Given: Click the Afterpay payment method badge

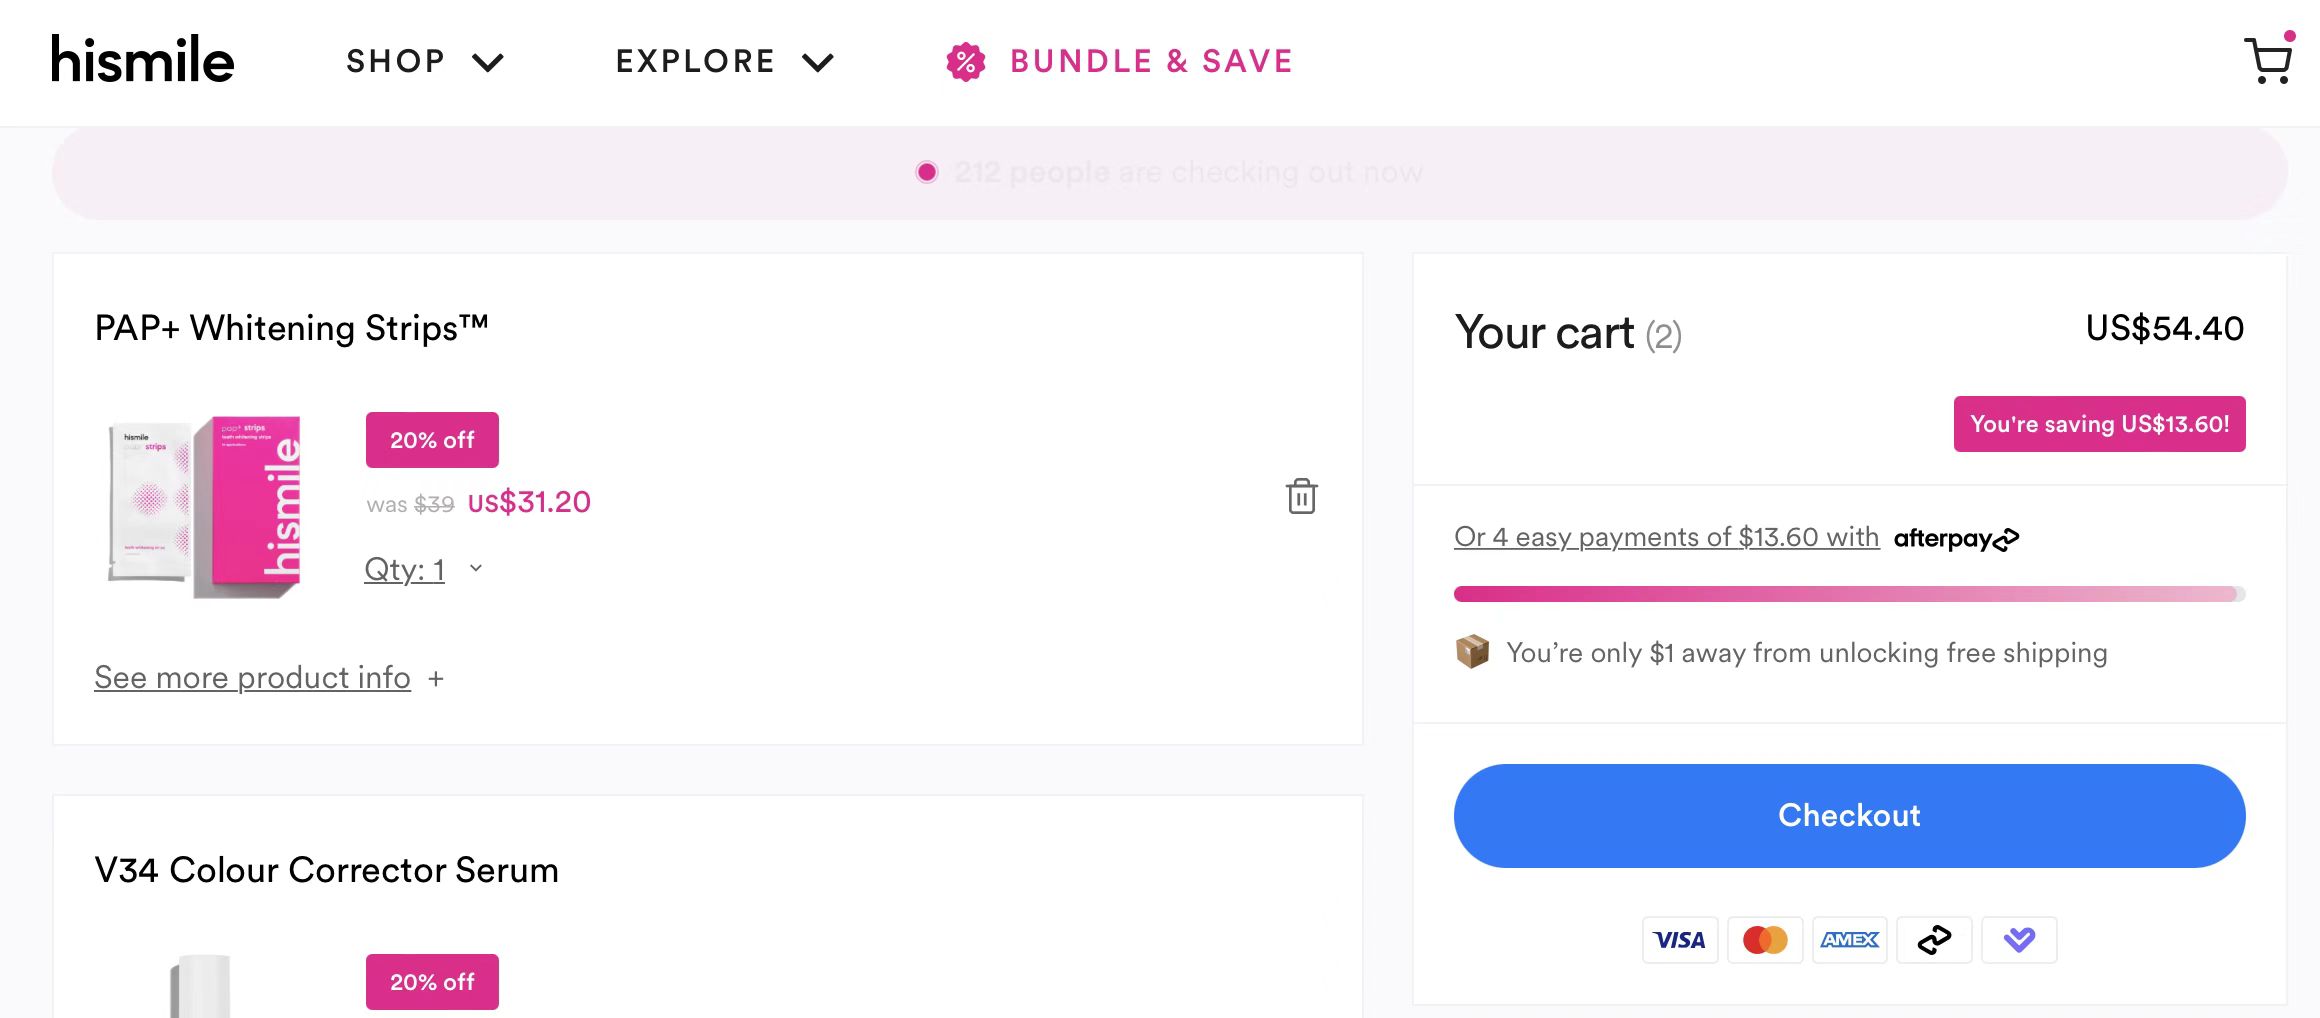Looking at the screenshot, I should [1934, 940].
